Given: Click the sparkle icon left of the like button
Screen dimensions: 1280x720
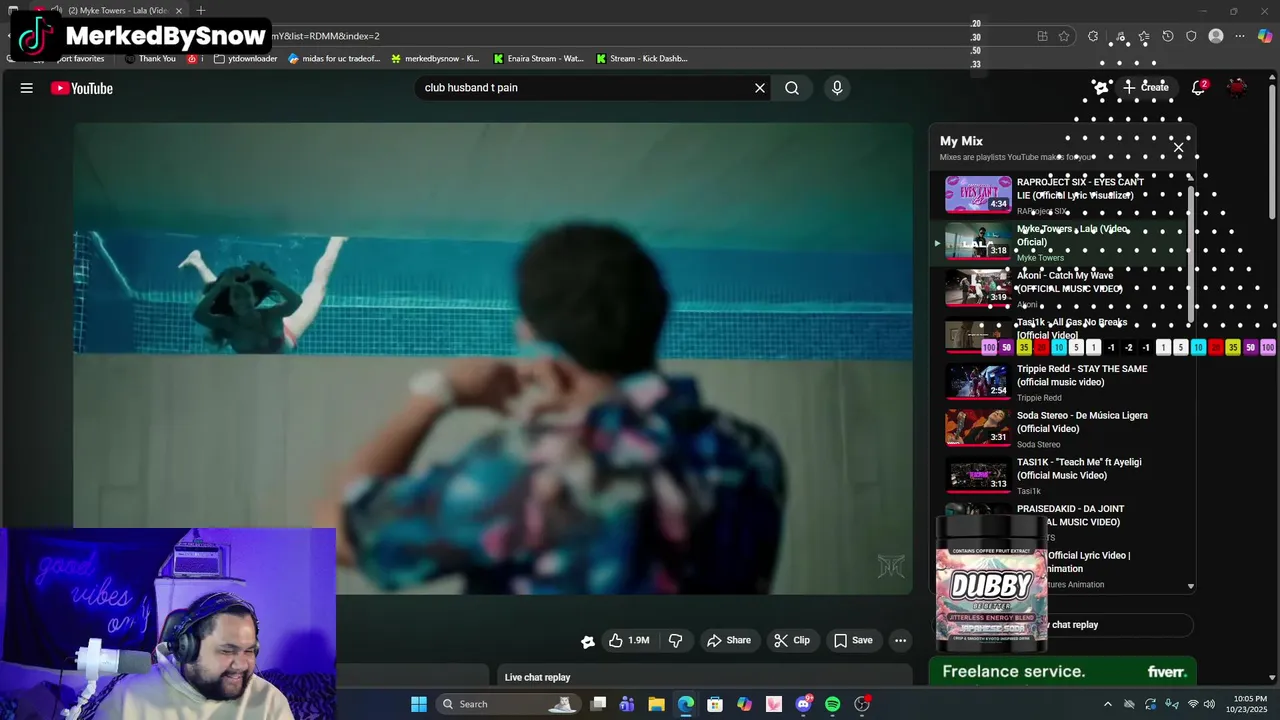Looking at the screenshot, I should 588,641.
